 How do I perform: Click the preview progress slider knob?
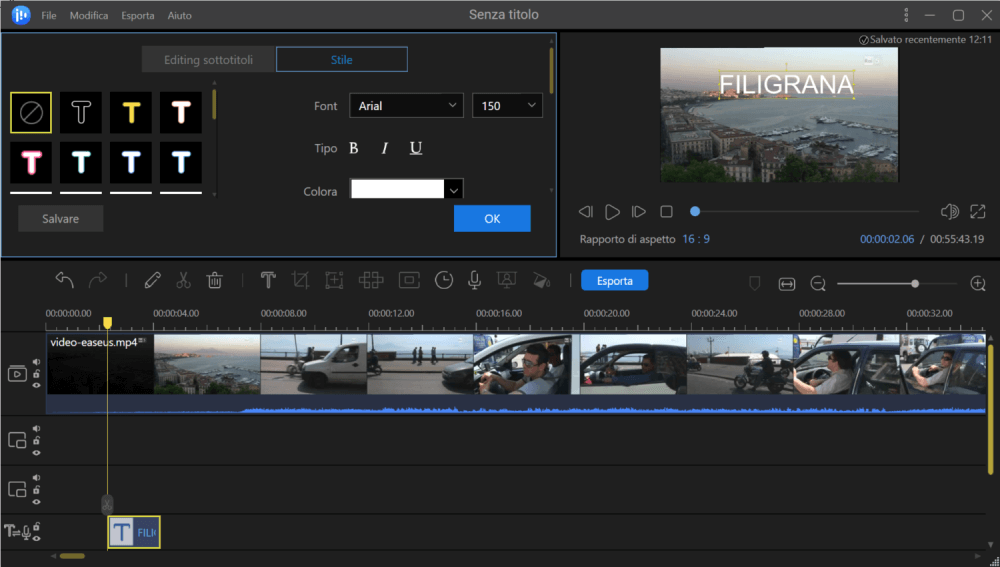(695, 211)
